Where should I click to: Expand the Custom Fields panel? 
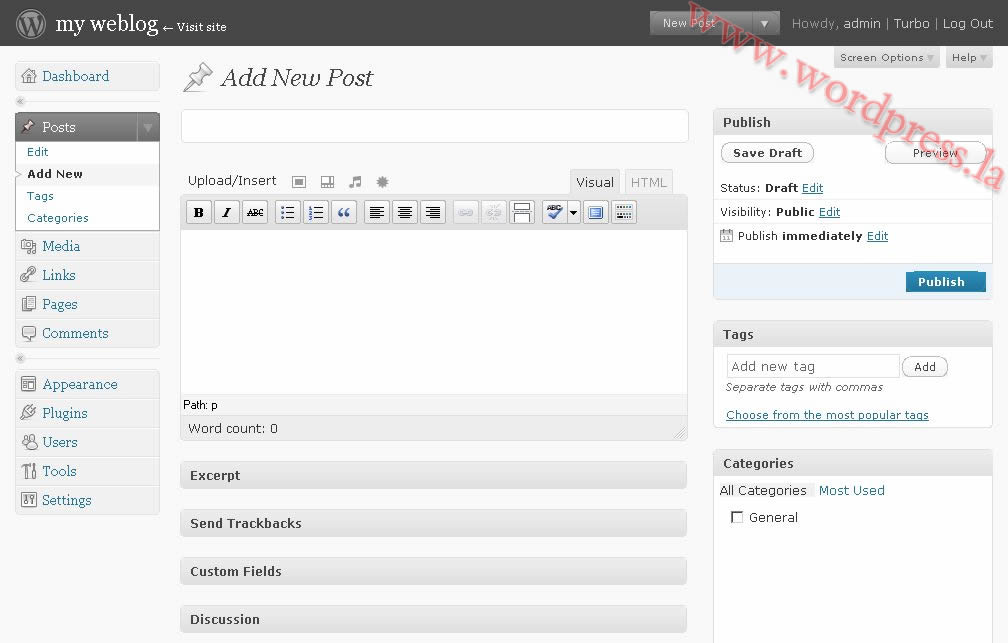click(433, 571)
